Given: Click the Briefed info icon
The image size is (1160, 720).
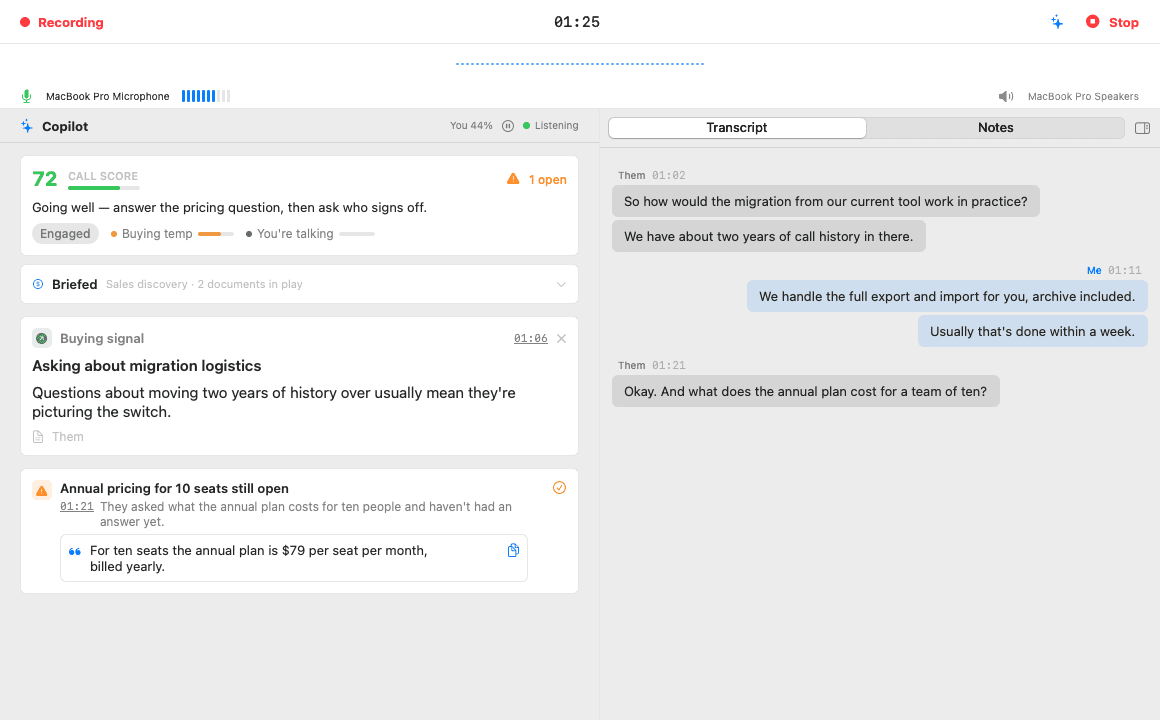Looking at the screenshot, I should tap(38, 284).
